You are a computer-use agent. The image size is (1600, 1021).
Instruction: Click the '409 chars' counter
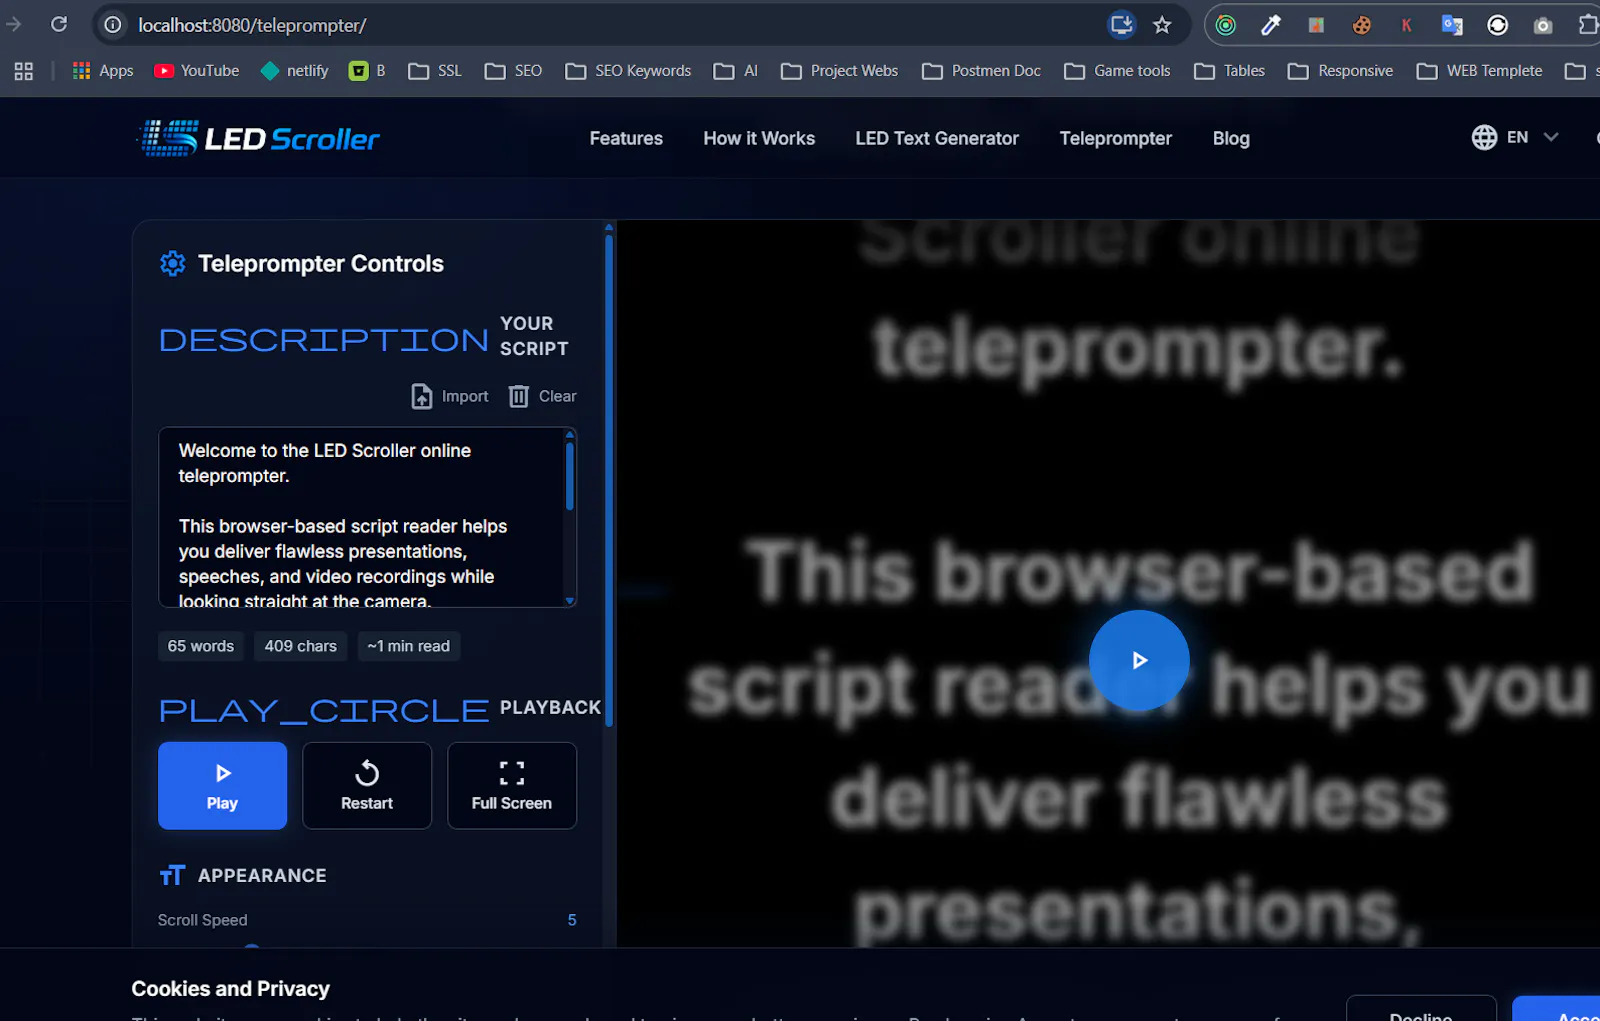click(x=301, y=646)
